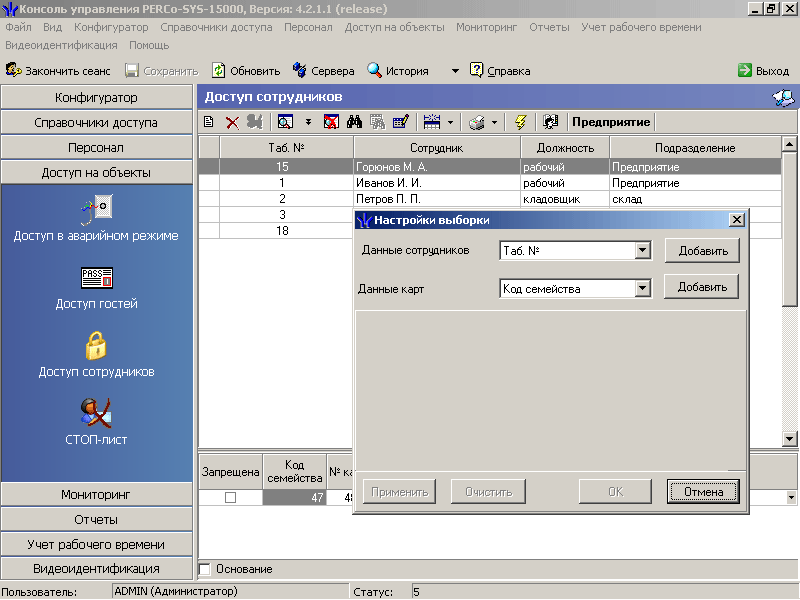Click the greyed-out Сохранить toolbar button

click(x=161, y=70)
